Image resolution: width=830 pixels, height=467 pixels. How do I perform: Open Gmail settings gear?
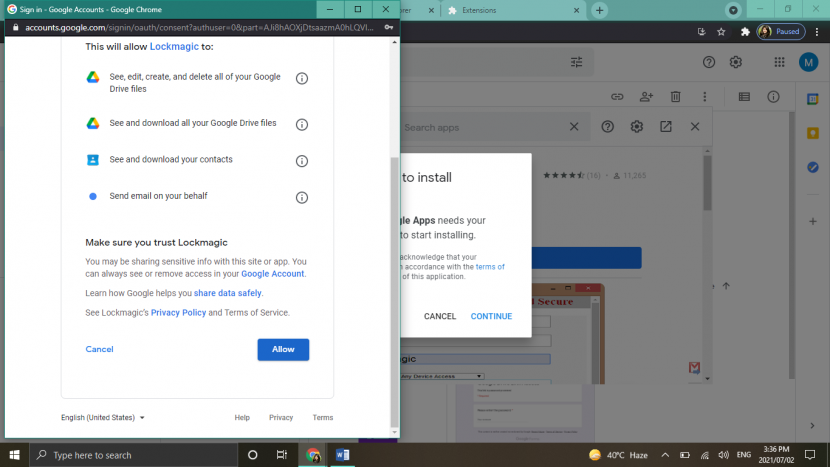(x=736, y=62)
